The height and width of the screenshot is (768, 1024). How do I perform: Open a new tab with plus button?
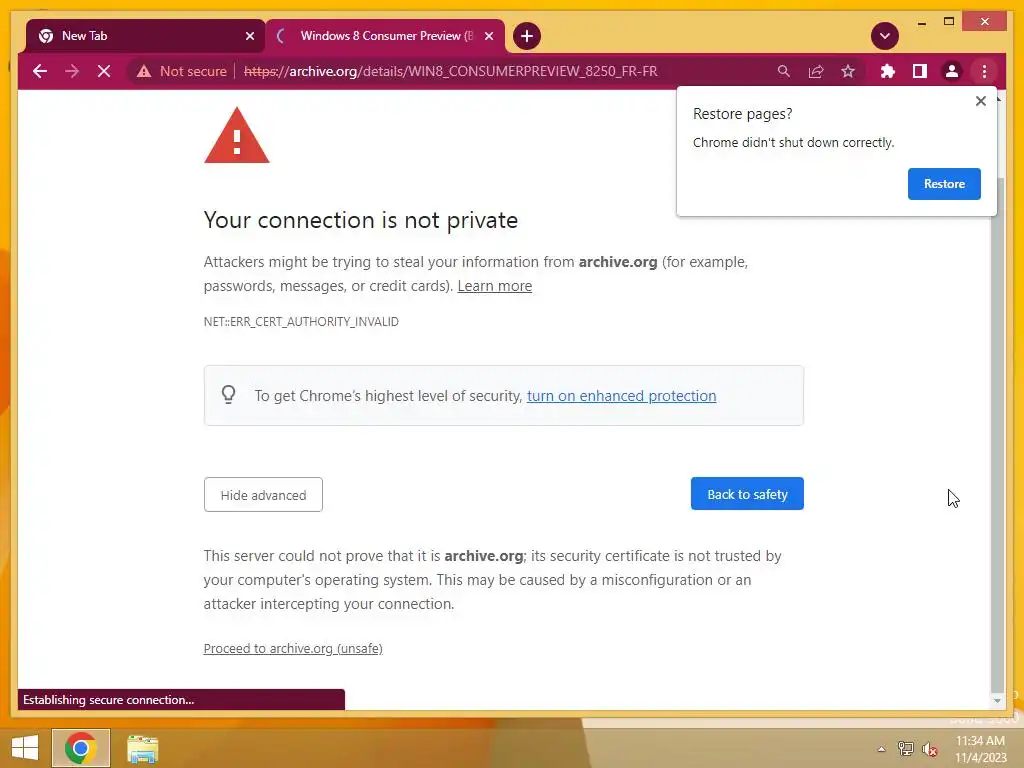526,36
